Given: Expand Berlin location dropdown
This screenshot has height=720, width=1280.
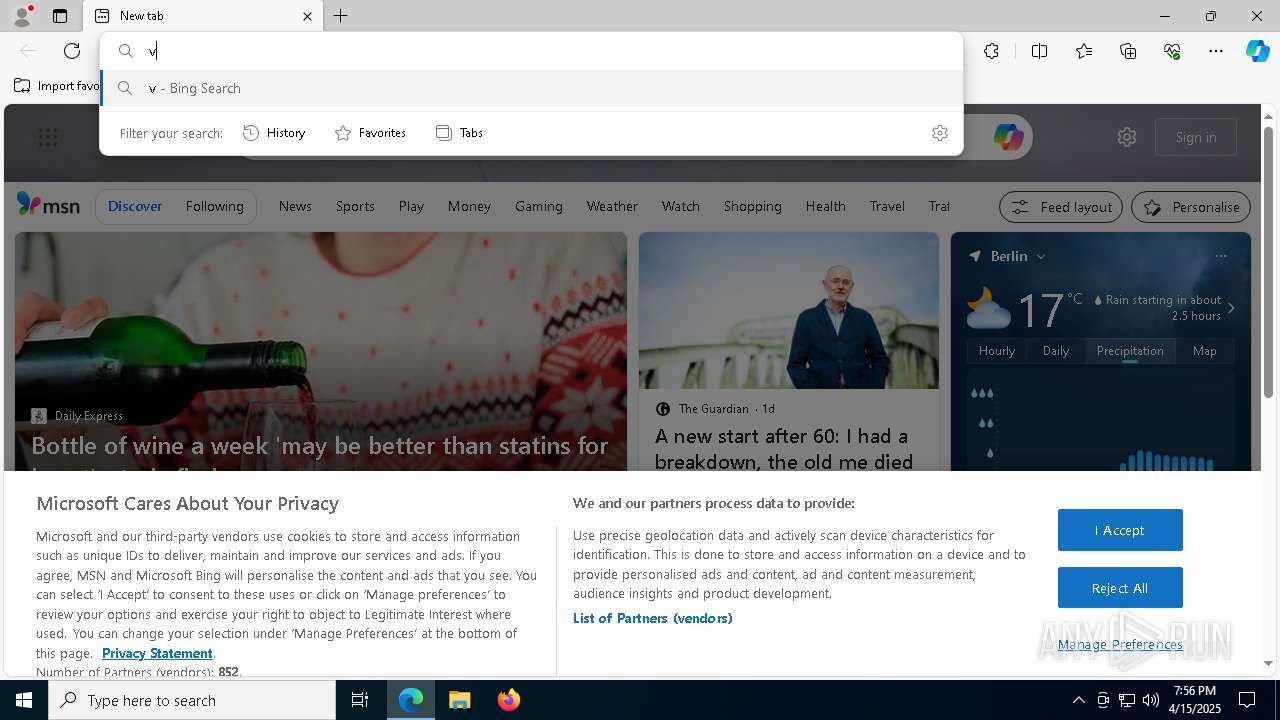Looking at the screenshot, I should [1041, 256].
